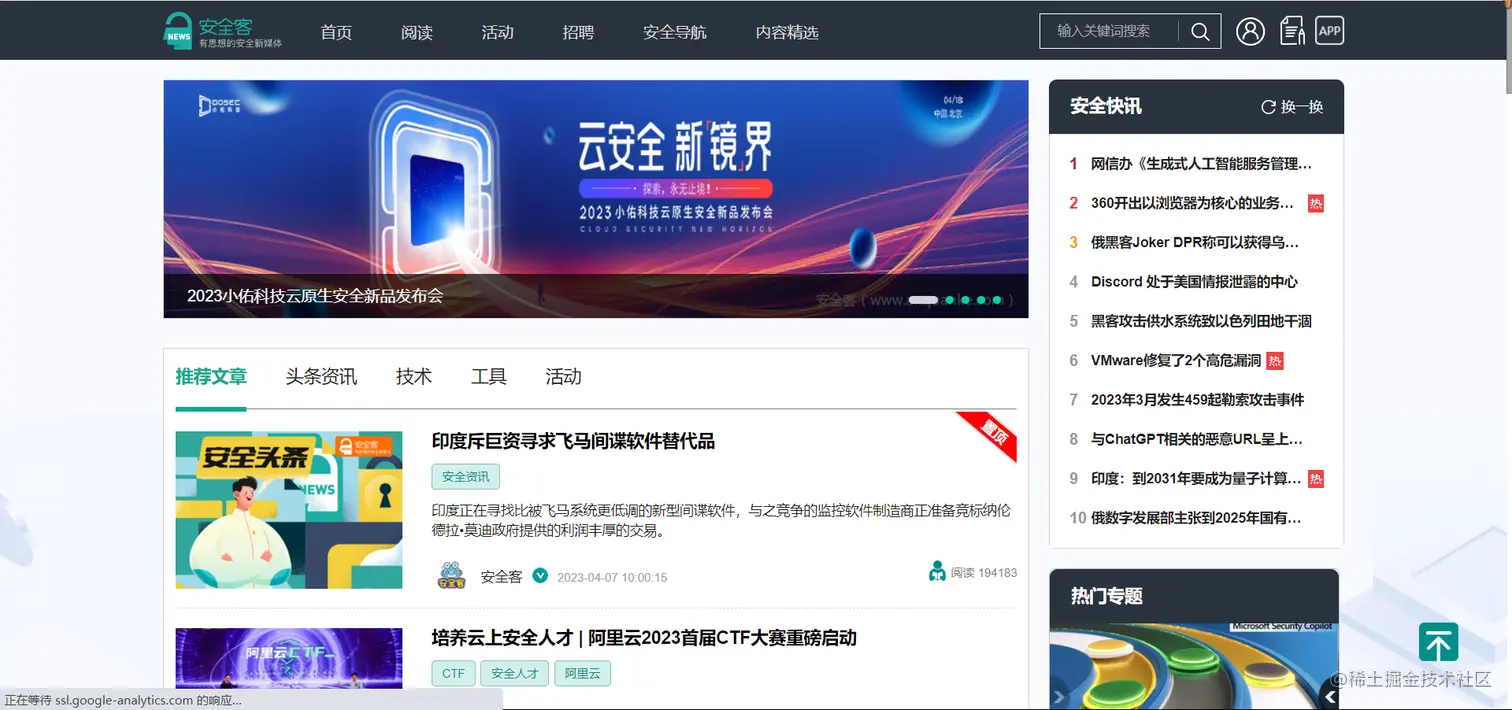Click the 安全客 author avatar icon
The image size is (1512, 710).
[x=452, y=576]
